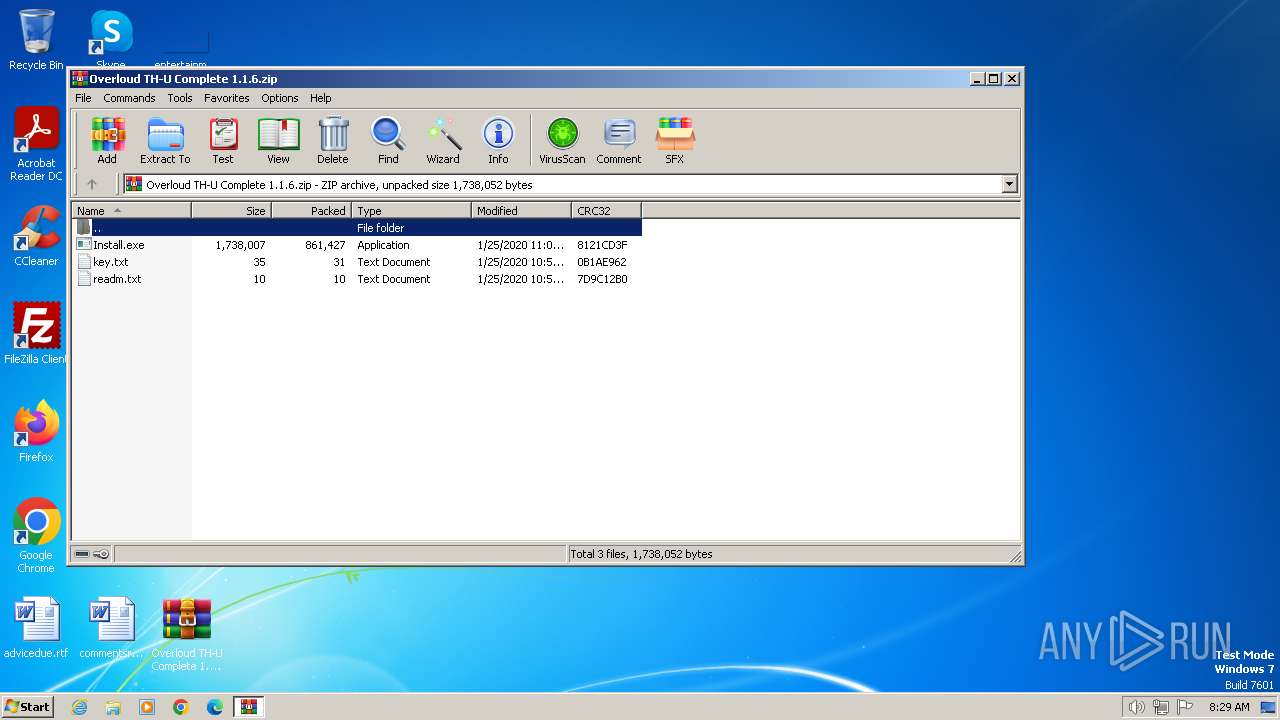The image size is (1280, 720).
Task: Sort file list by CRC32 column
Action: click(606, 210)
